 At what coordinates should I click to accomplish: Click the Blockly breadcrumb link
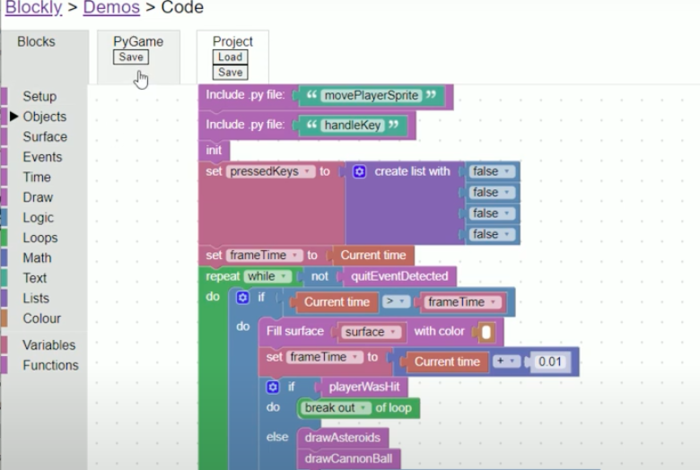tap(33, 8)
